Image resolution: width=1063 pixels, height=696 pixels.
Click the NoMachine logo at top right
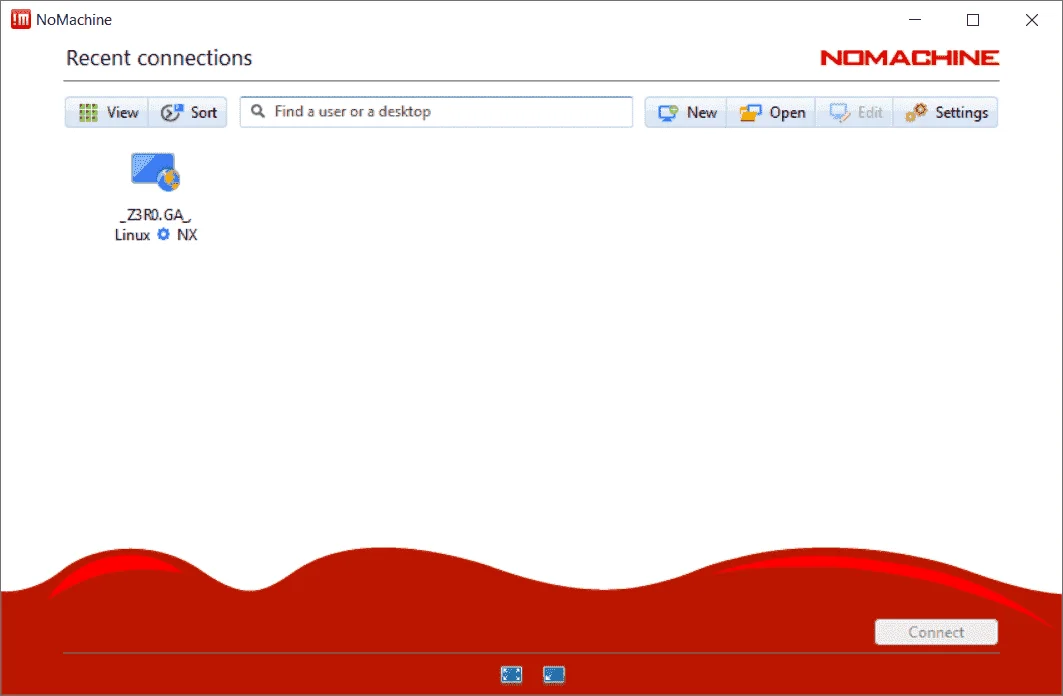(909, 58)
